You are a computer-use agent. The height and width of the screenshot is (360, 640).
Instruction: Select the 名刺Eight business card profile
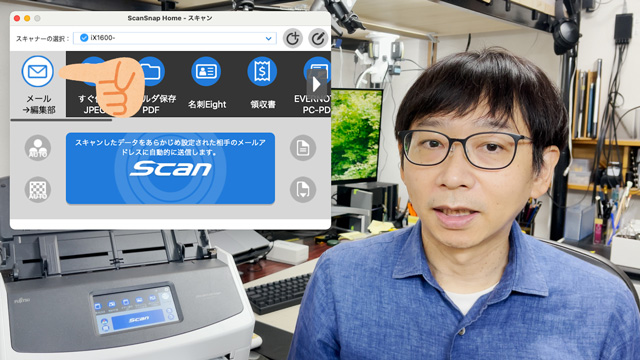(x=206, y=71)
